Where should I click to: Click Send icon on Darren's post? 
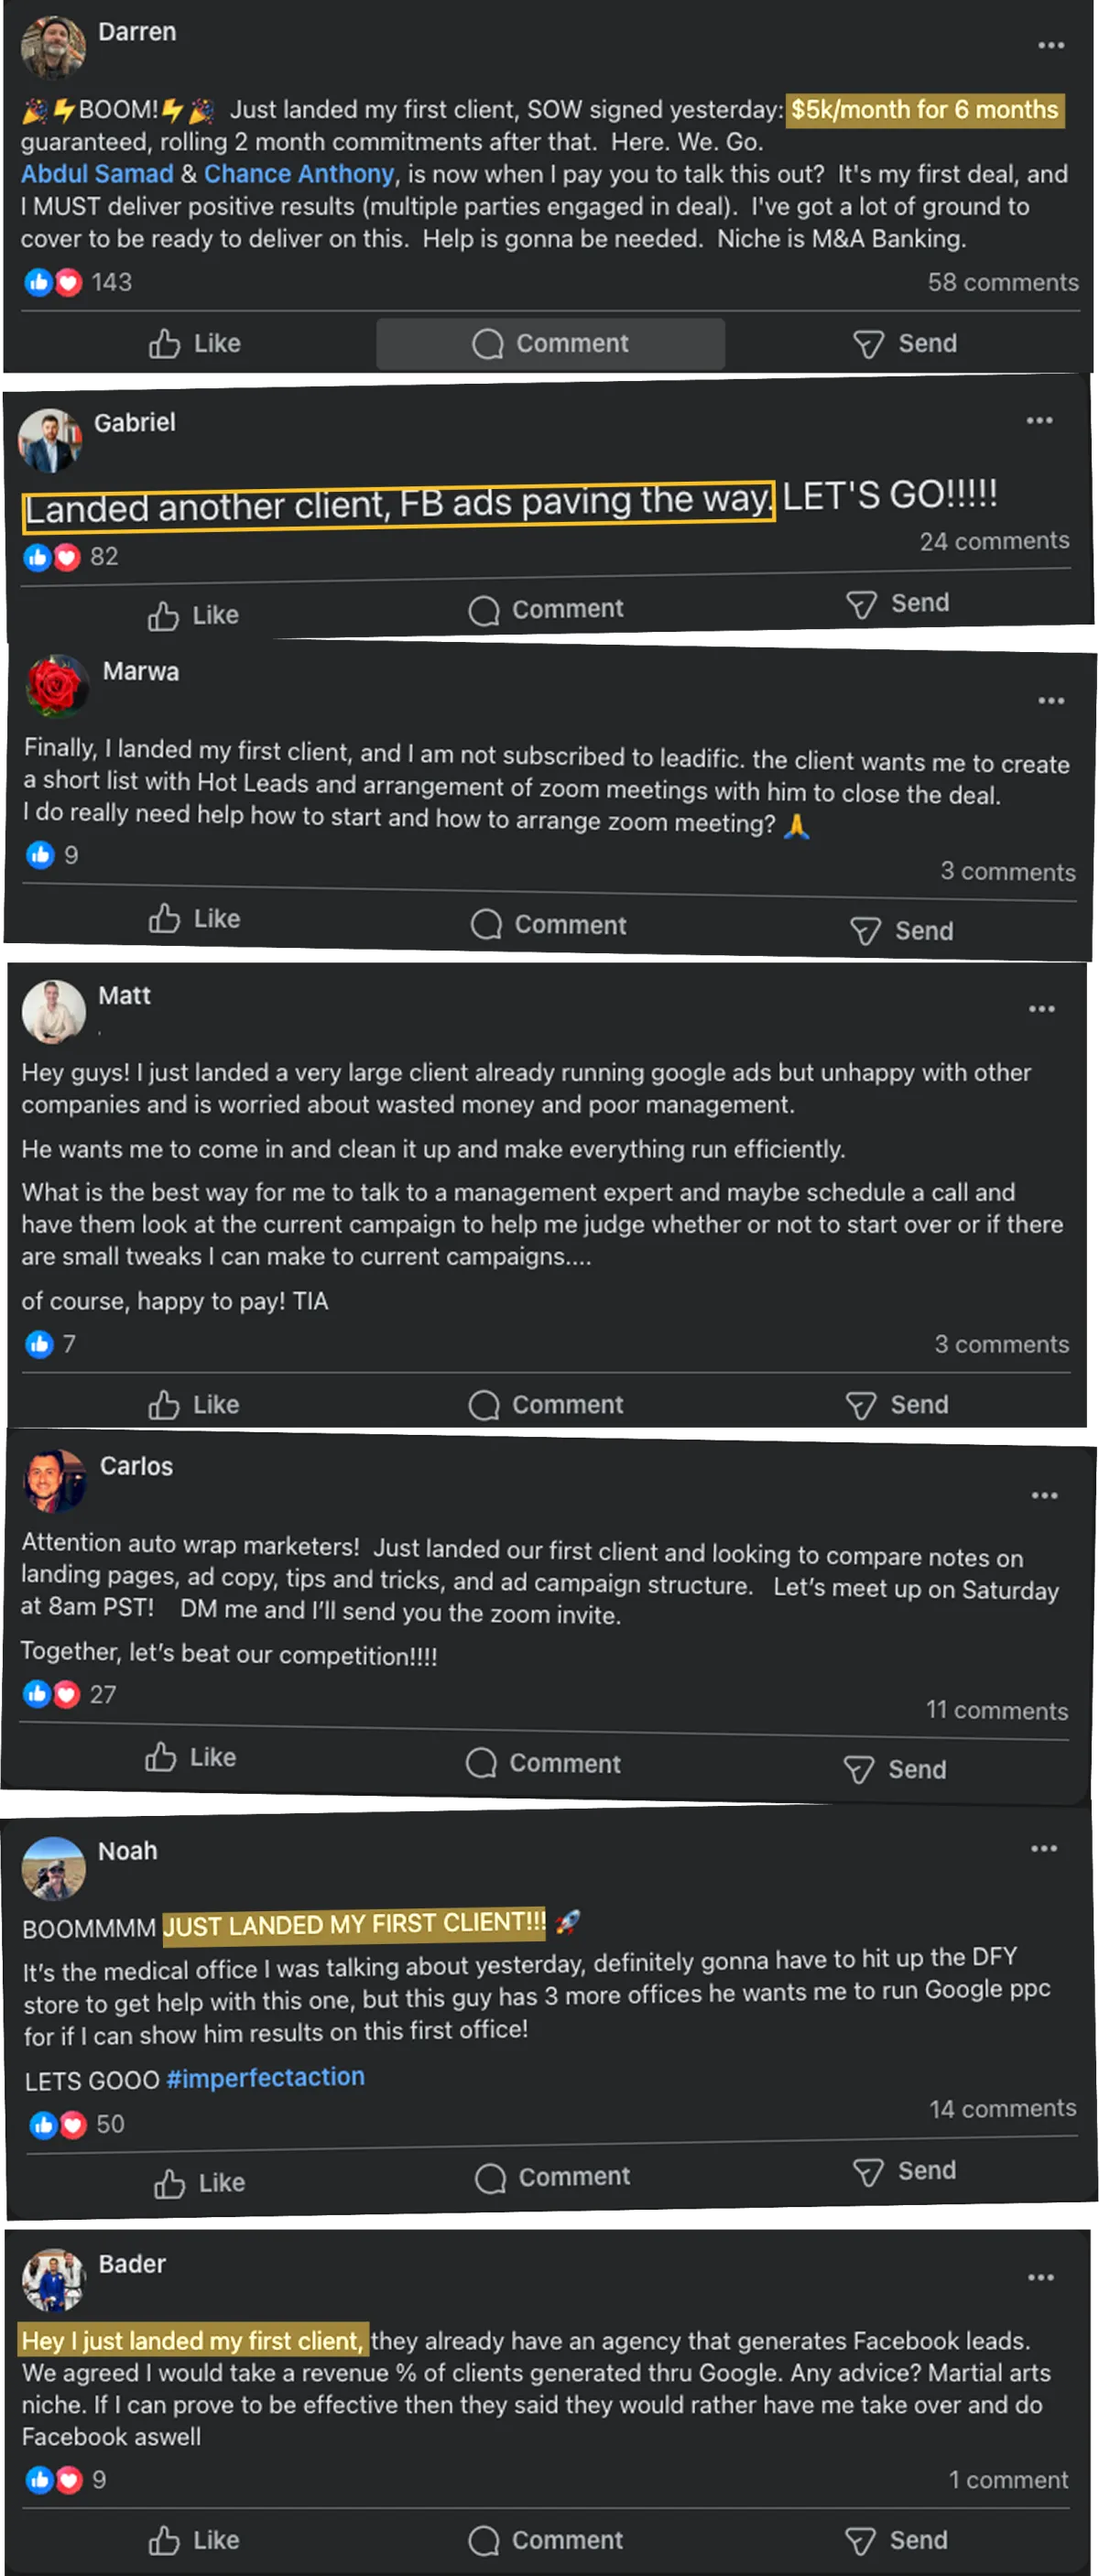(x=867, y=345)
